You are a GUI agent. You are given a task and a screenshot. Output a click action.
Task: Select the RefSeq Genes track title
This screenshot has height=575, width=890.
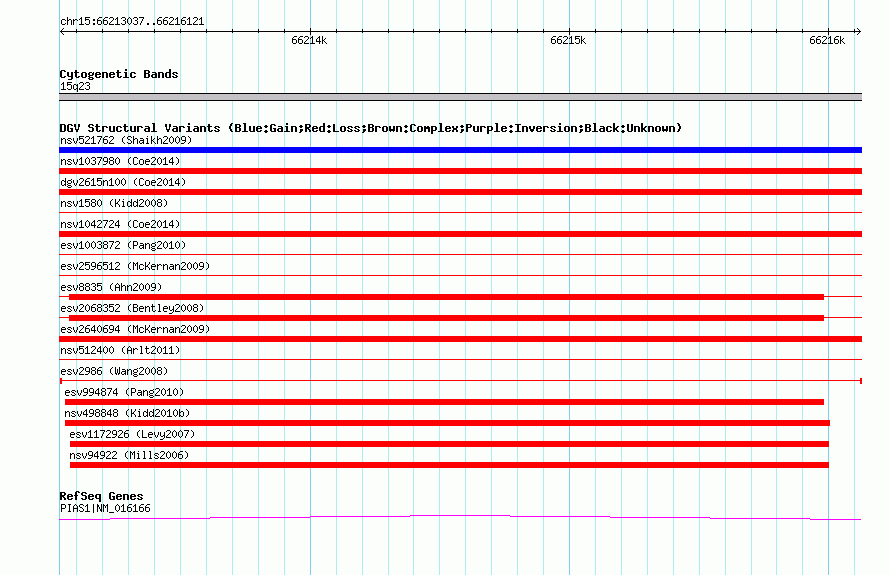(101, 496)
